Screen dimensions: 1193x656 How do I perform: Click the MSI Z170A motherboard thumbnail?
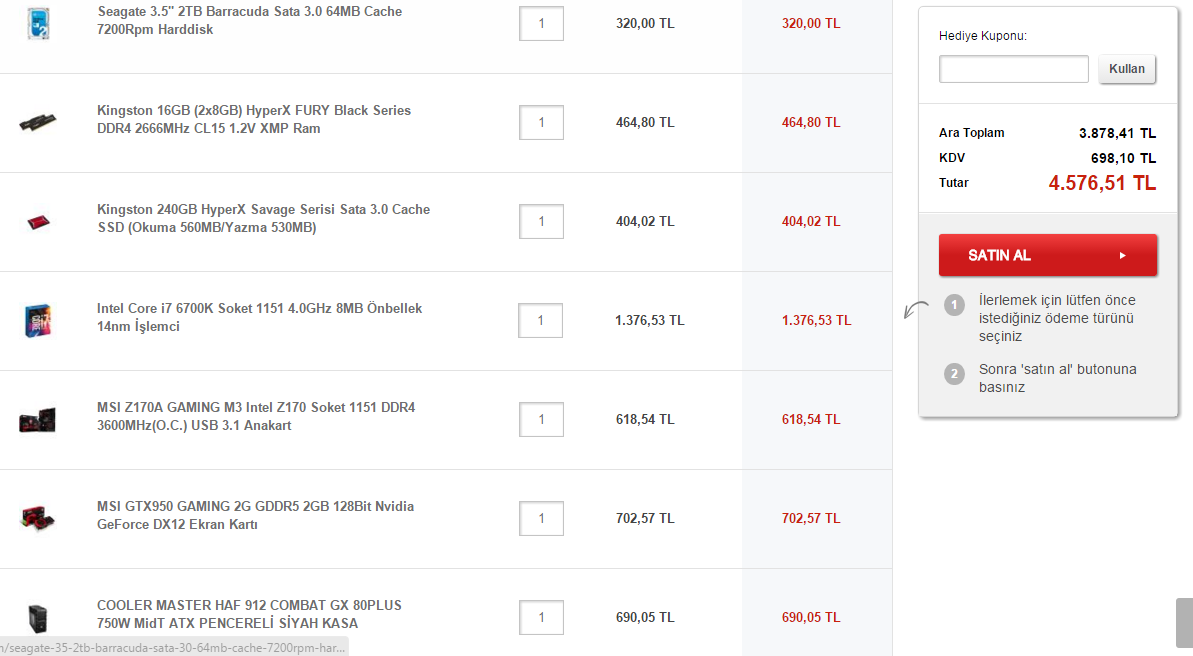click(x=37, y=419)
